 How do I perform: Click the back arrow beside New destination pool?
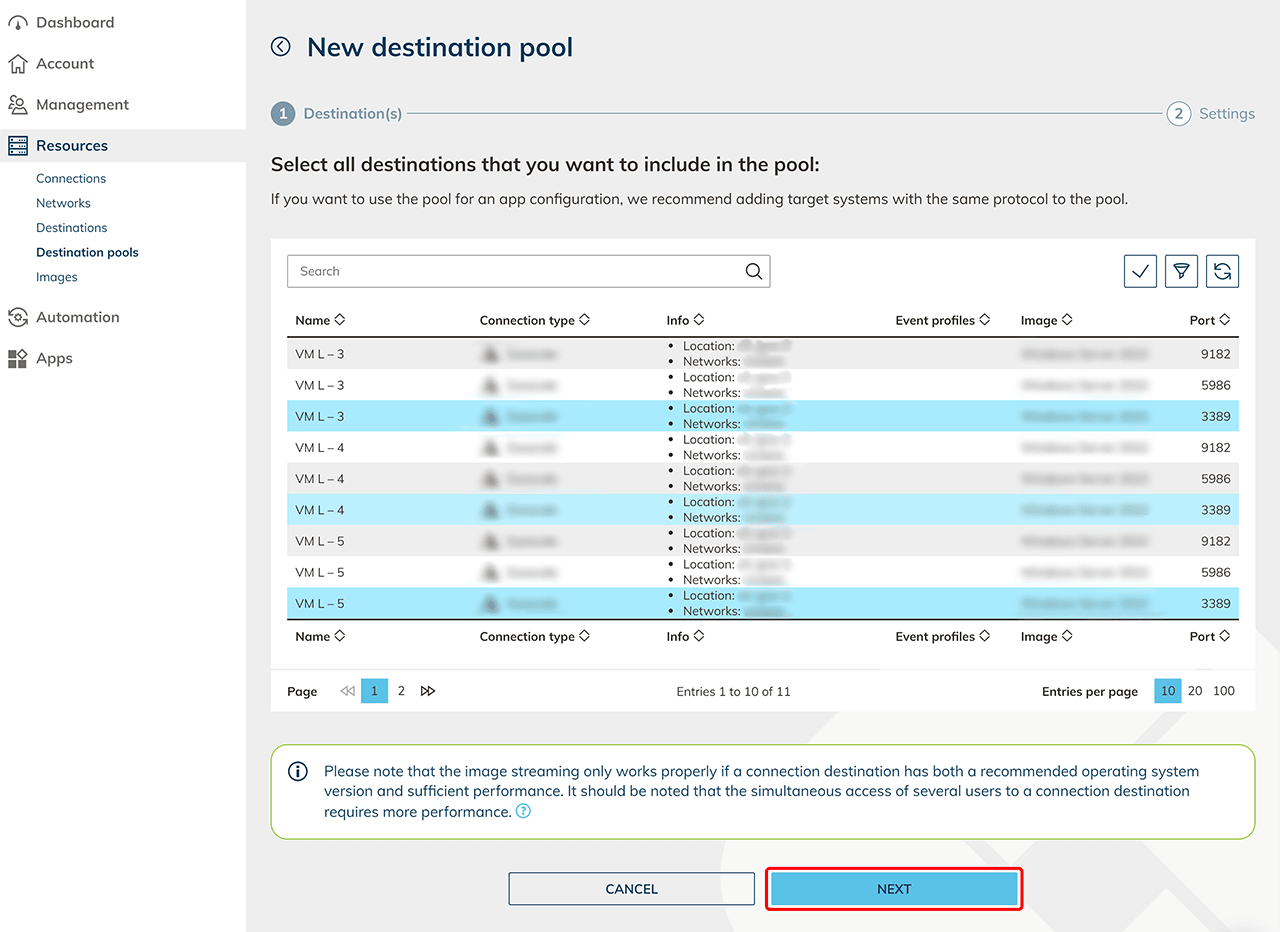(x=281, y=47)
